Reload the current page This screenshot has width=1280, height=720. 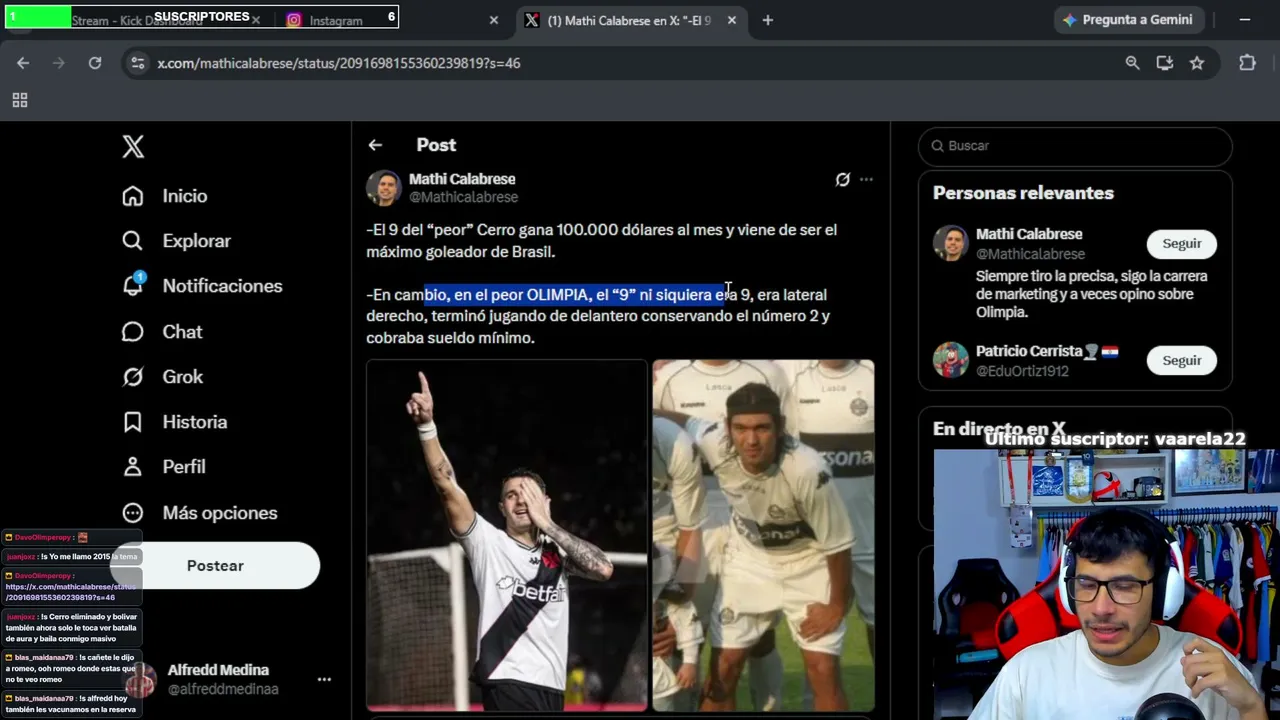[95, 63]
